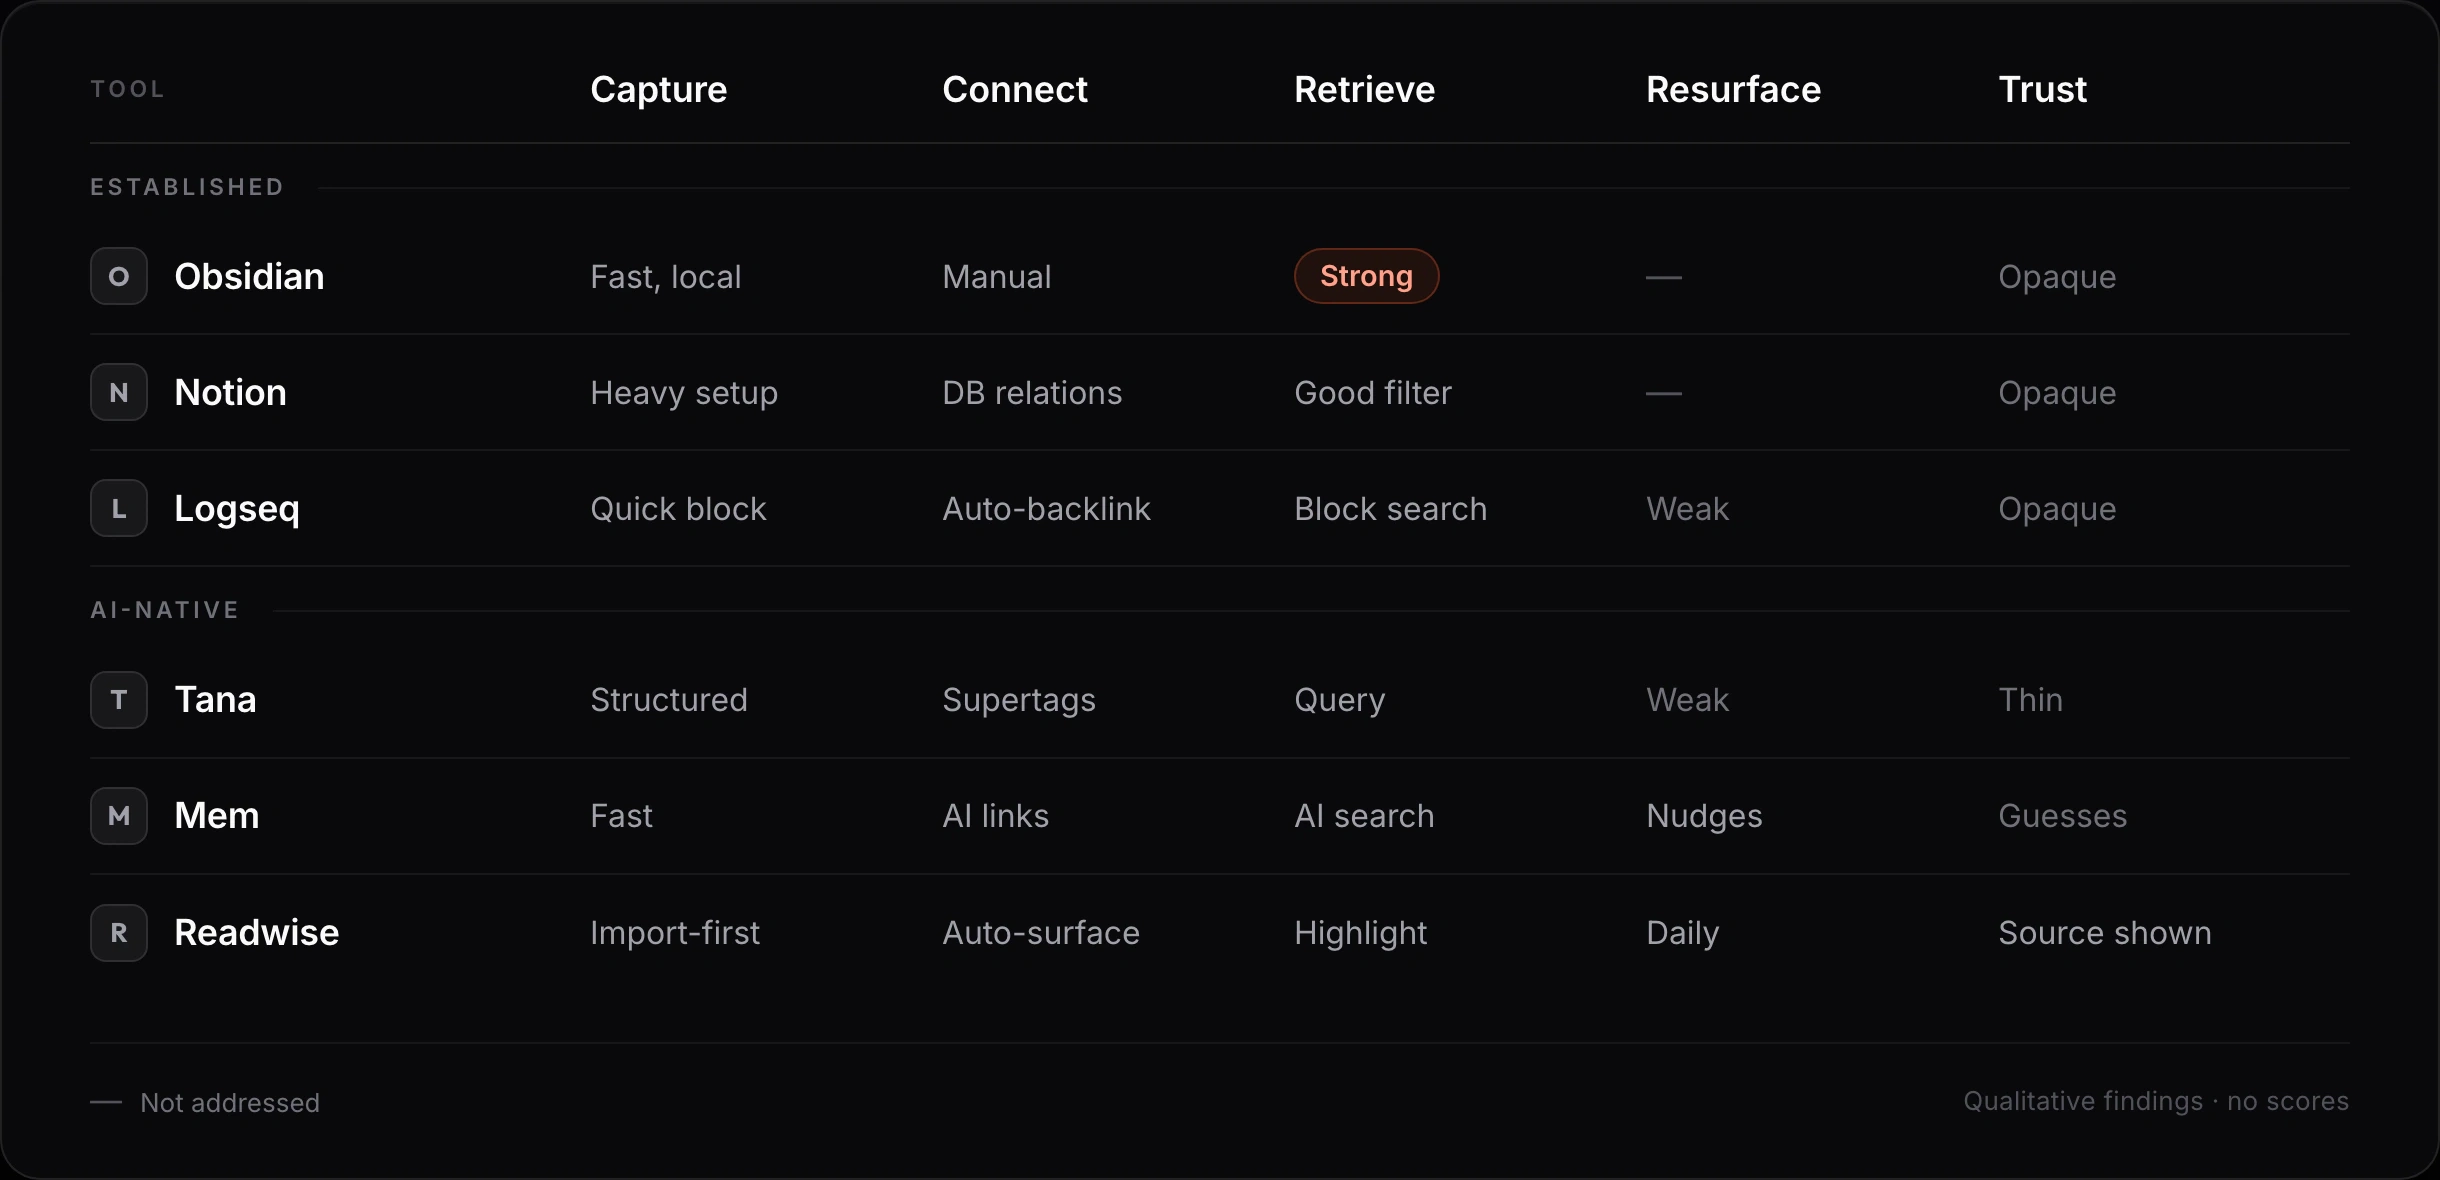Click 'Weak' in Tana row

[x=1688, y=700]
